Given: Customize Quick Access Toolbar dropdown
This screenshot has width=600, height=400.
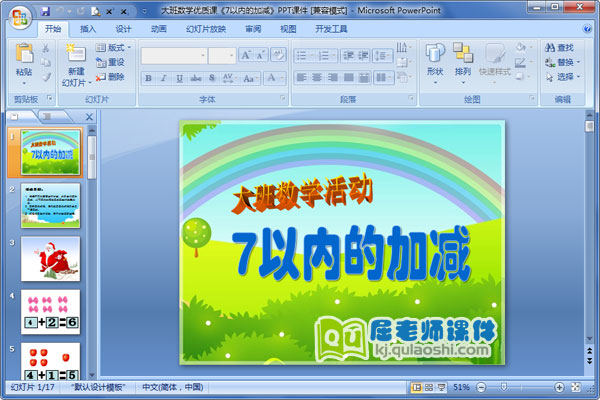Looking at the screenshot, I should point(144,11).
